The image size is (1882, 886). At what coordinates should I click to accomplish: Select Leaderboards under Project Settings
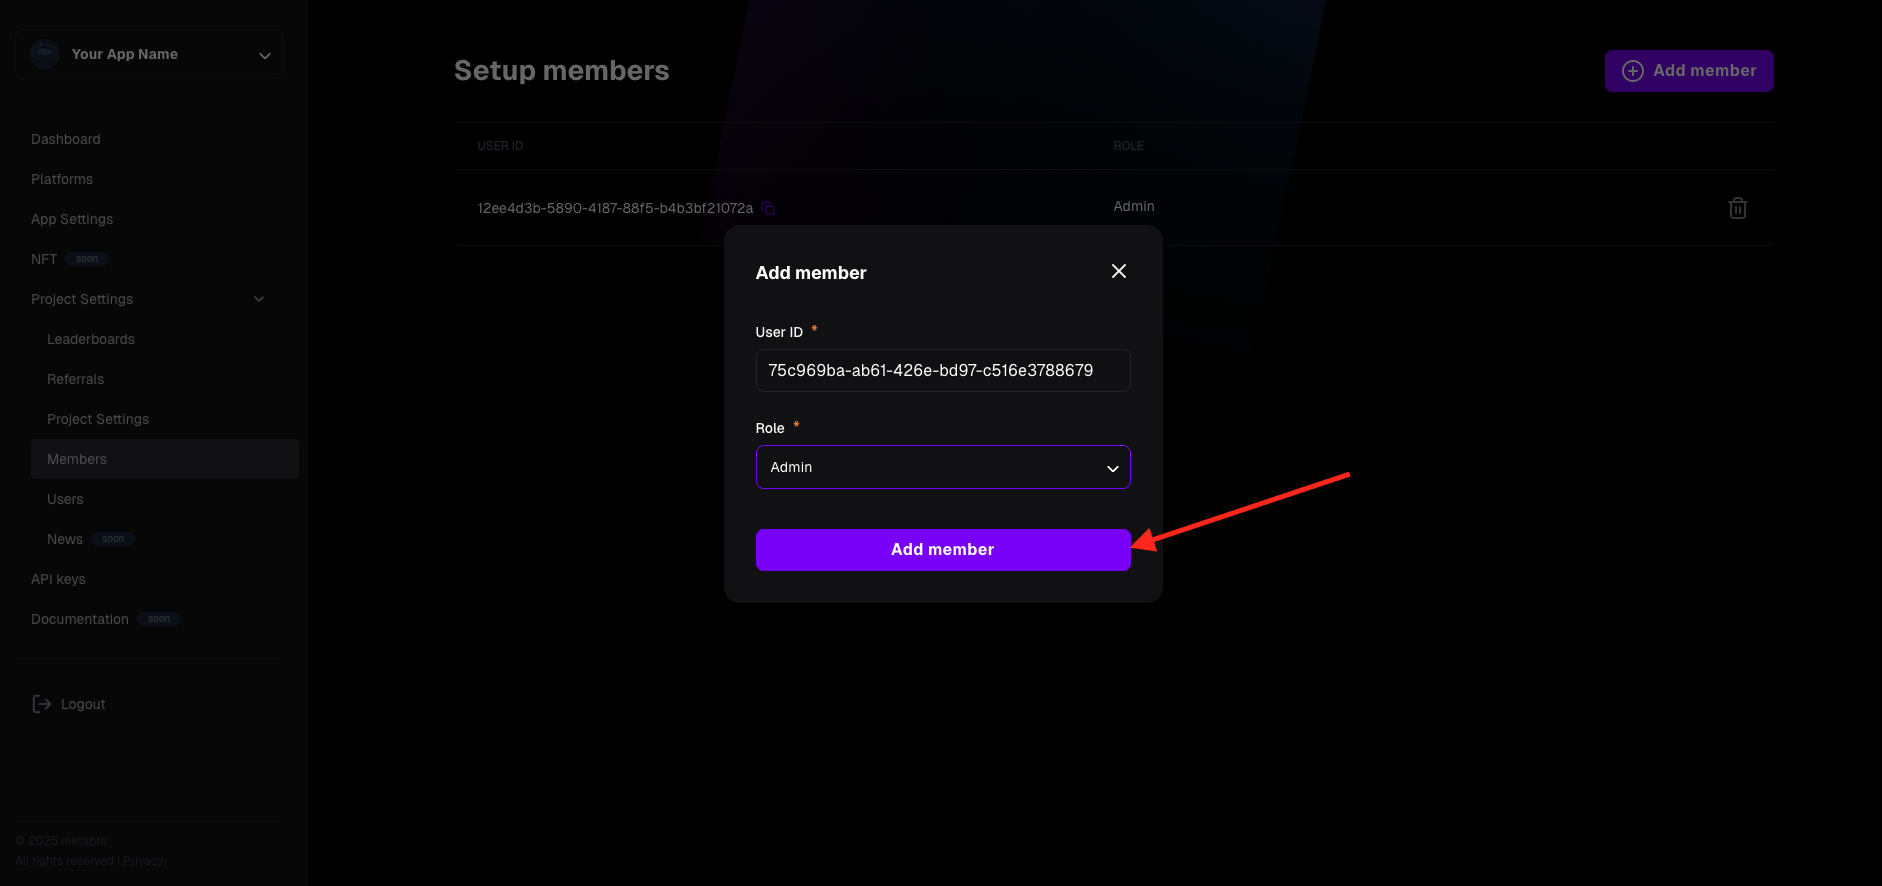91,339
